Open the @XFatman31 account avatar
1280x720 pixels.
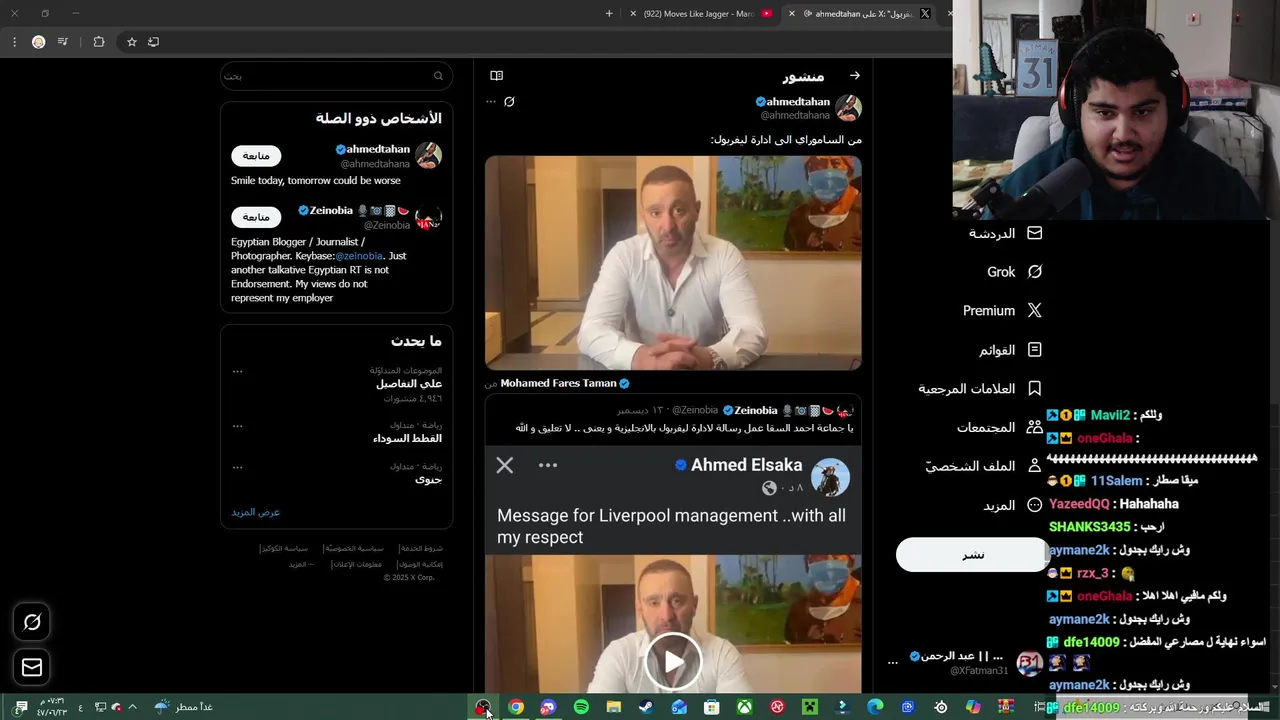(1029, 663)
